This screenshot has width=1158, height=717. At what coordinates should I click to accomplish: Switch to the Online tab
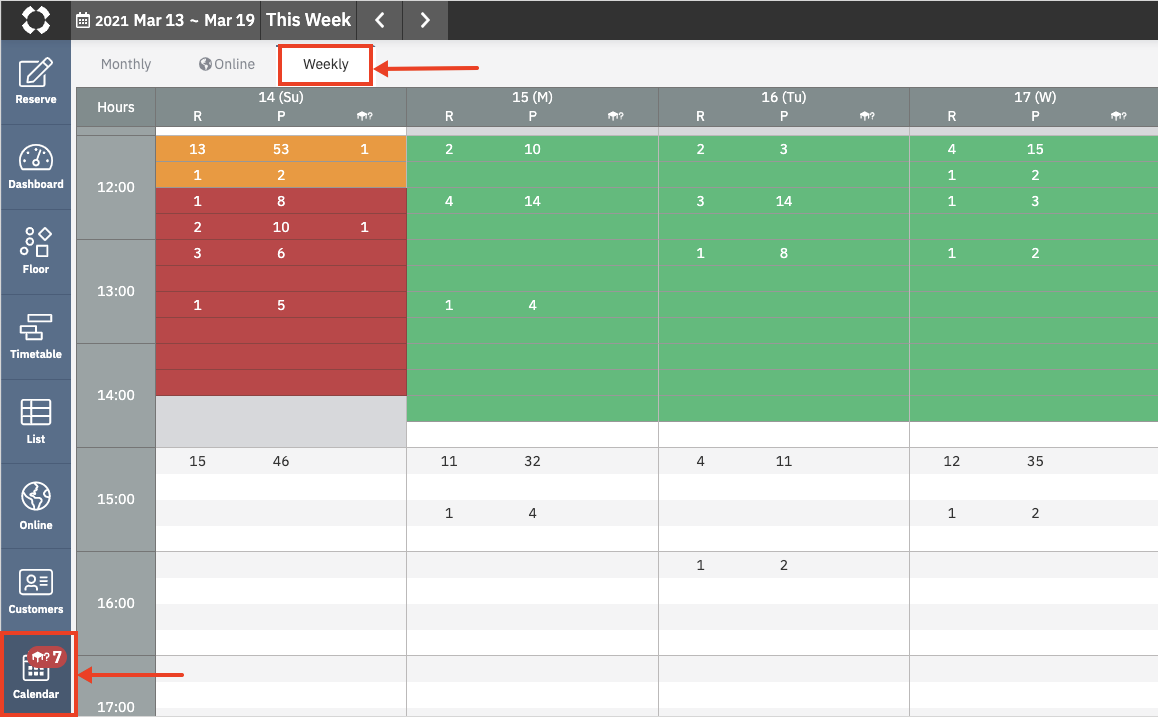coord(227,64)
